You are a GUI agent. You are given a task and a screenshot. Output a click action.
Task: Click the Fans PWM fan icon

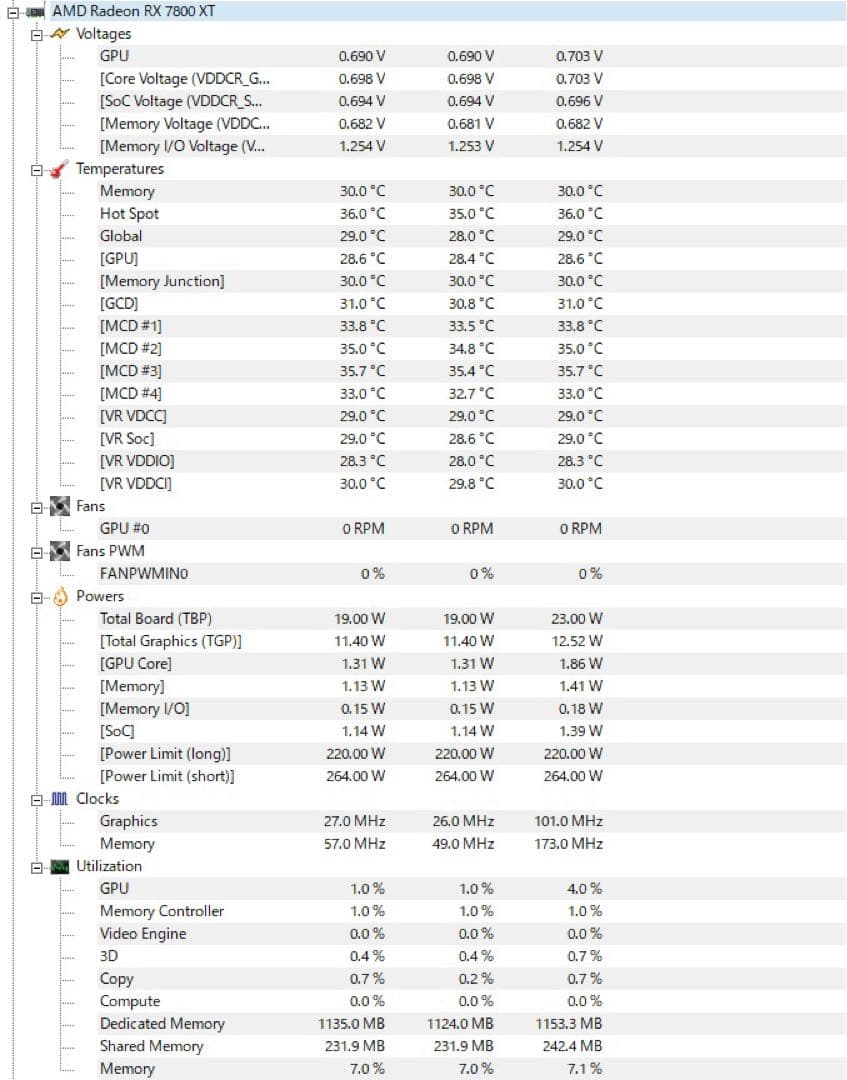click(62, 551)
